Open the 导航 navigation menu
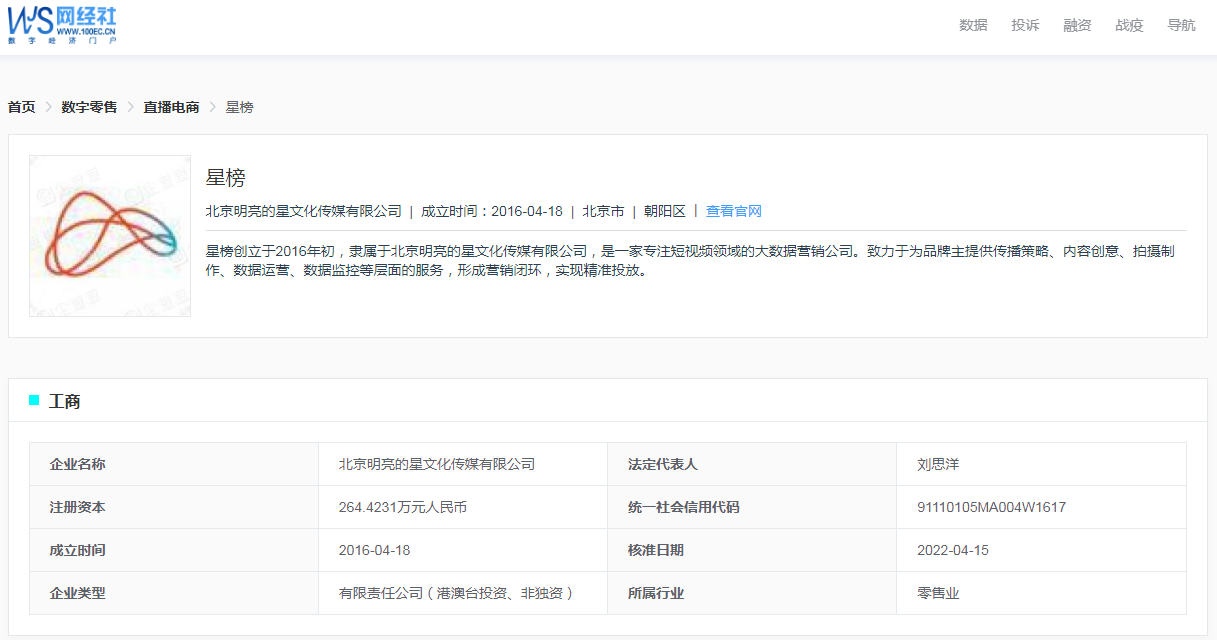 click(1181, 25)
